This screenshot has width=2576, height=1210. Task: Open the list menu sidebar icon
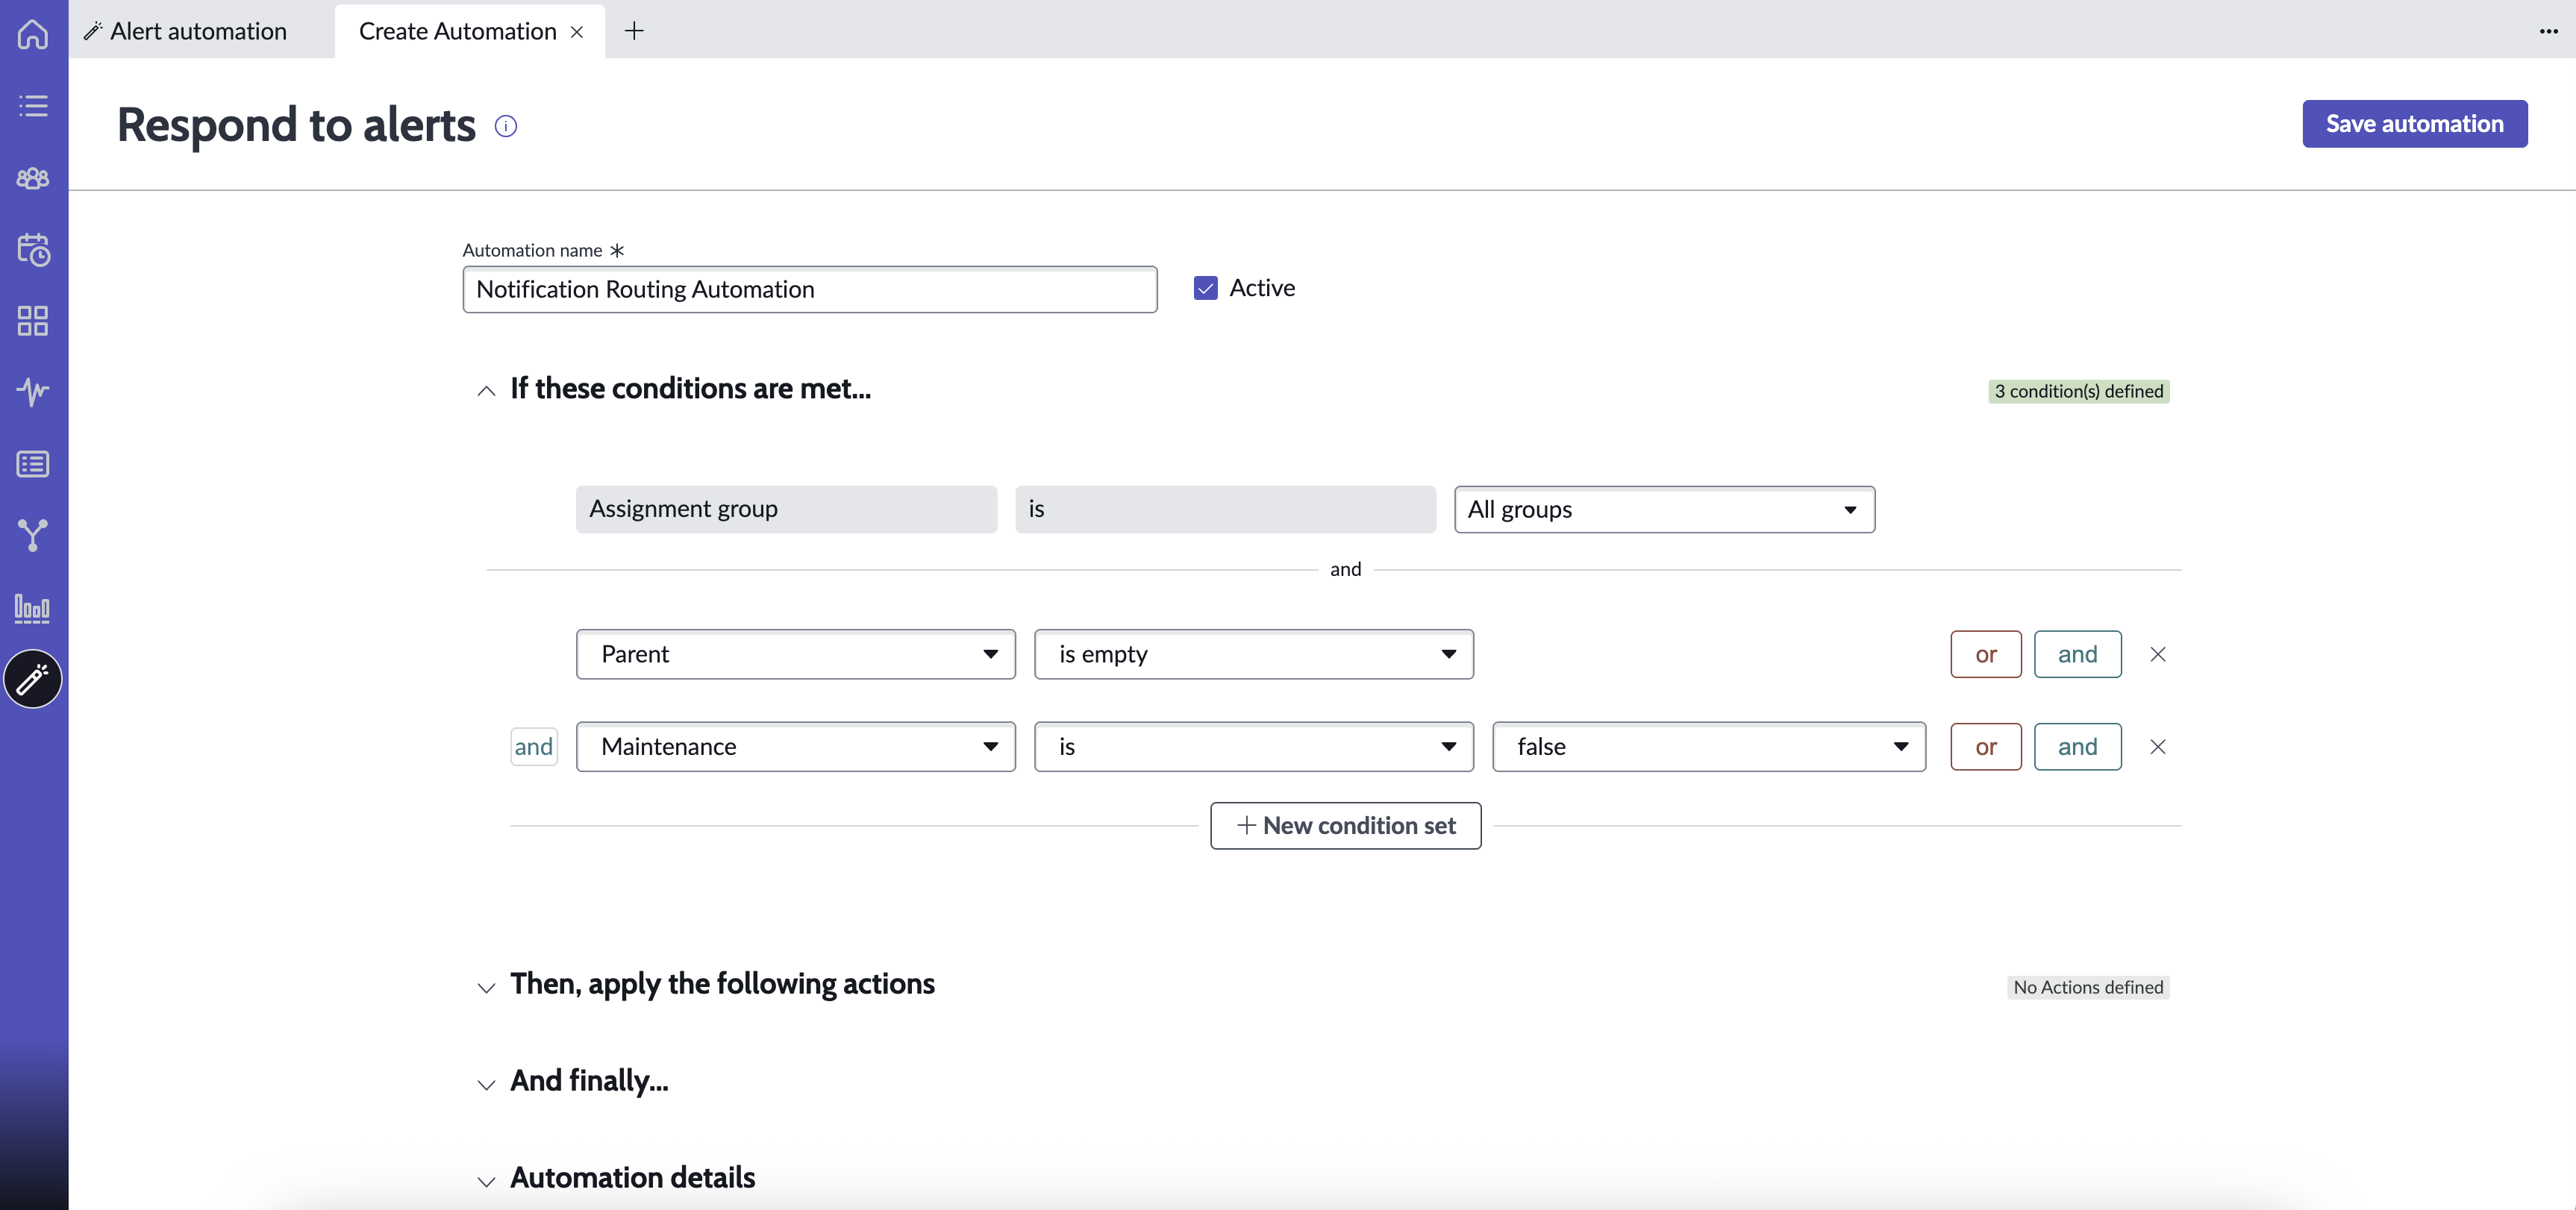click(33, 106)
